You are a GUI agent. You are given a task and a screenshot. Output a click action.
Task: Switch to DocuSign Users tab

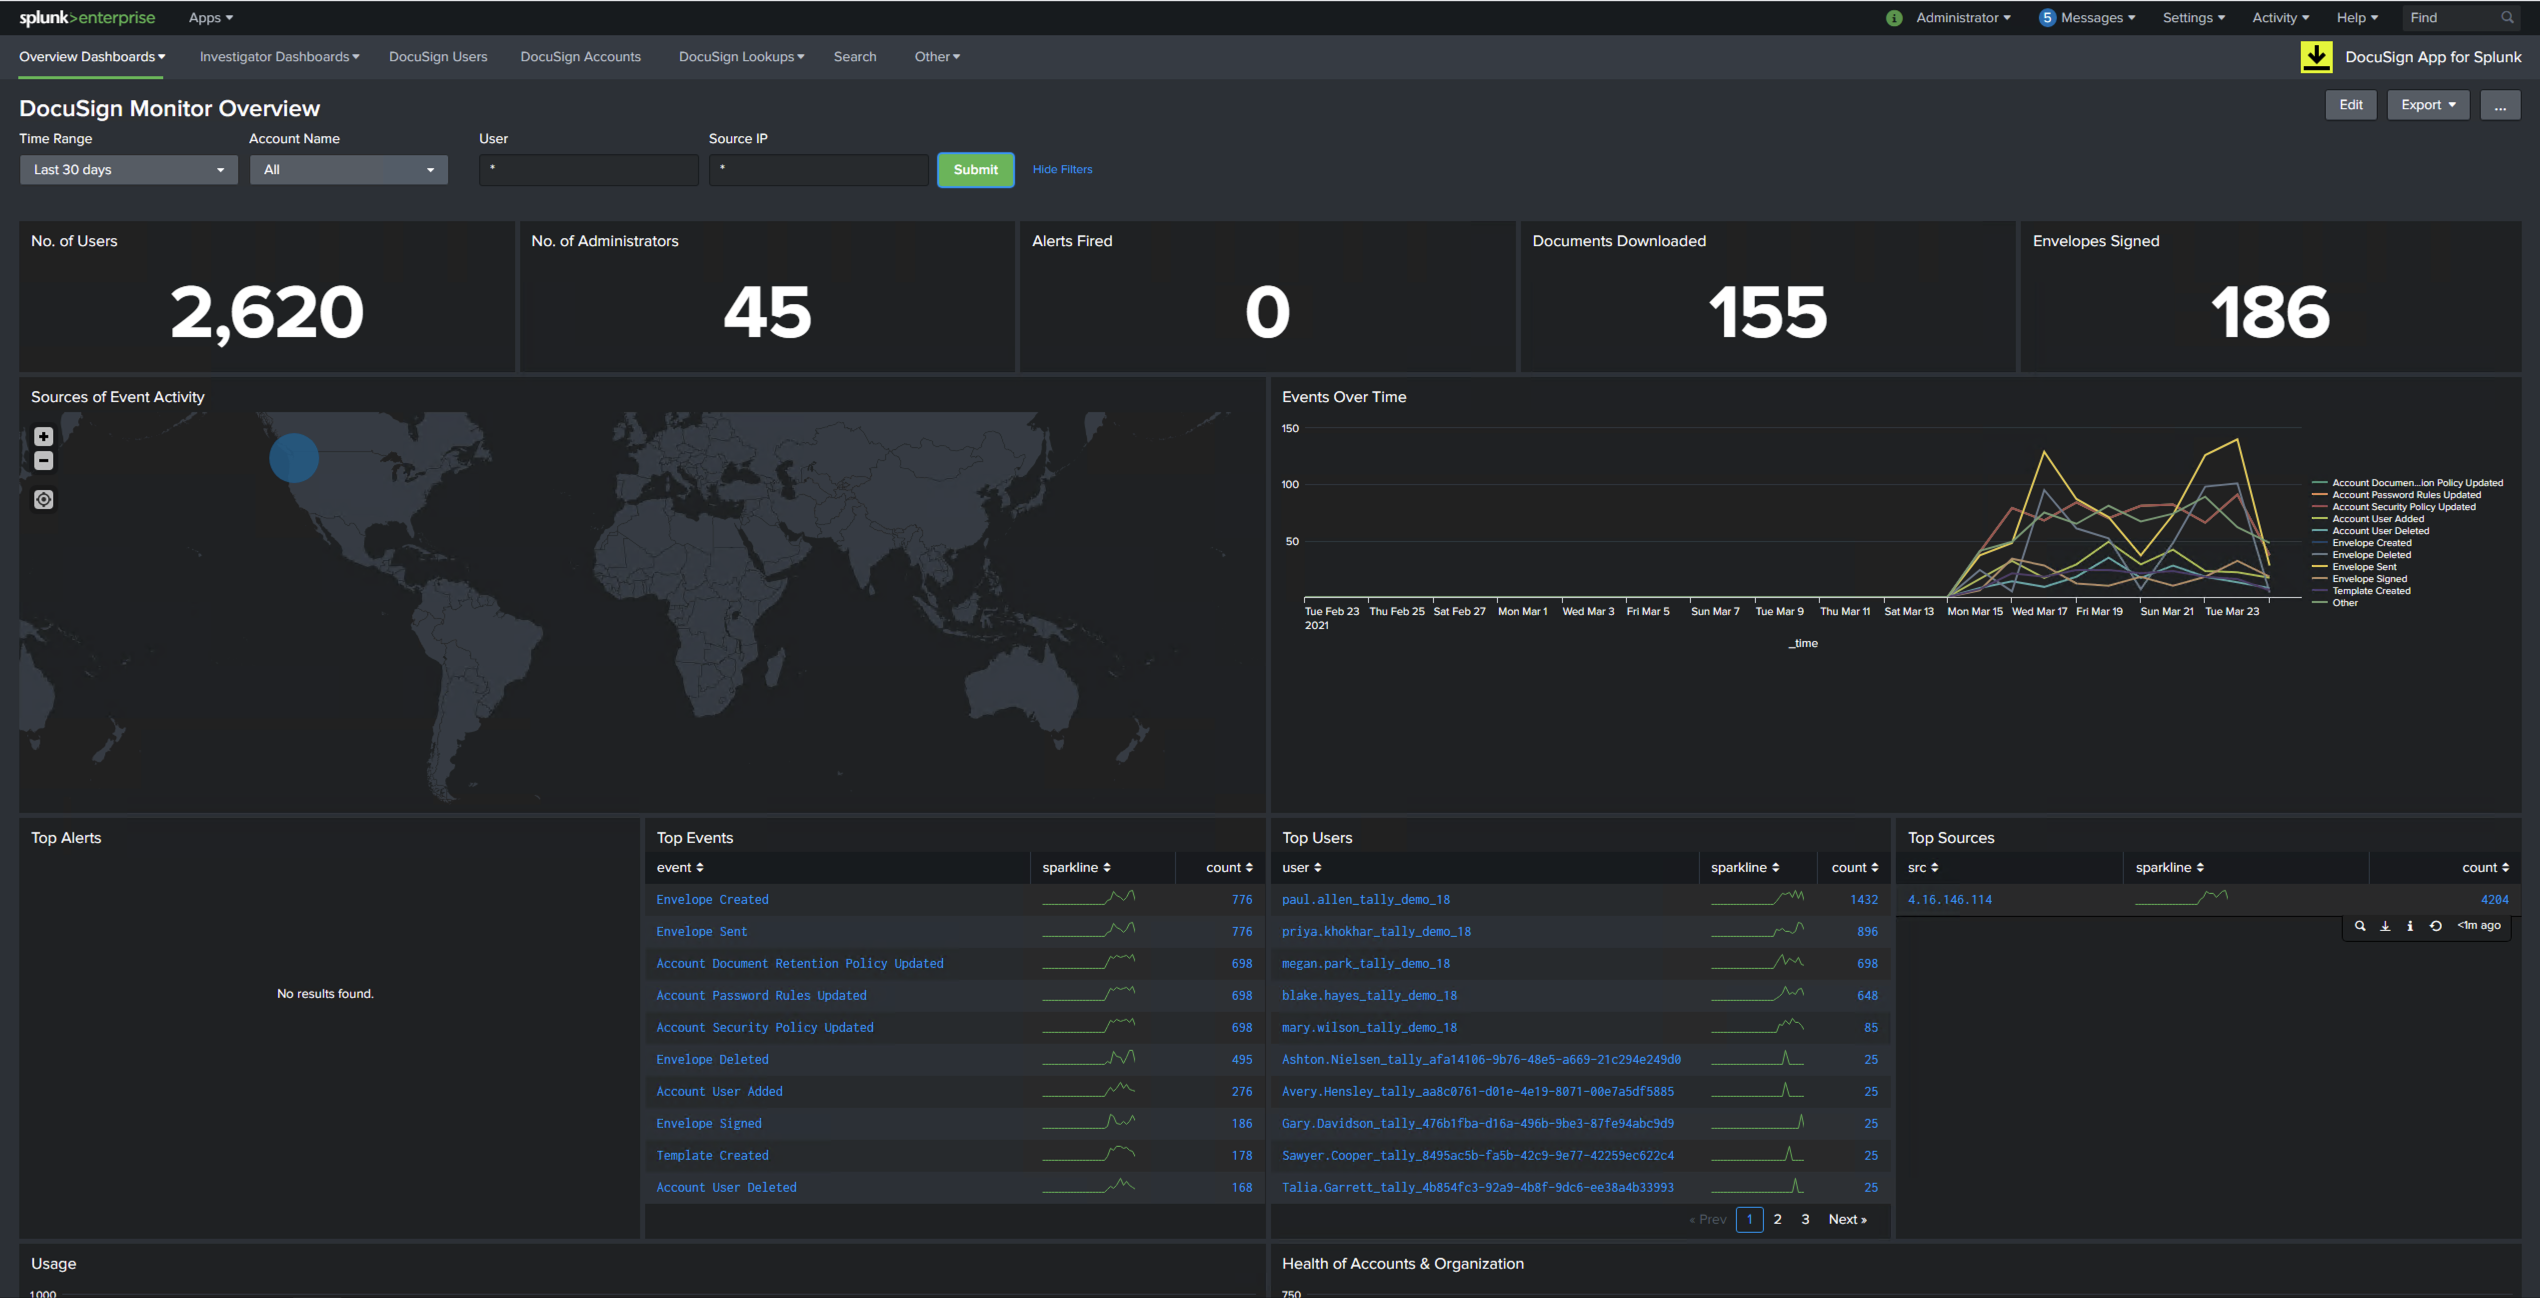click(x=438, y=57)
